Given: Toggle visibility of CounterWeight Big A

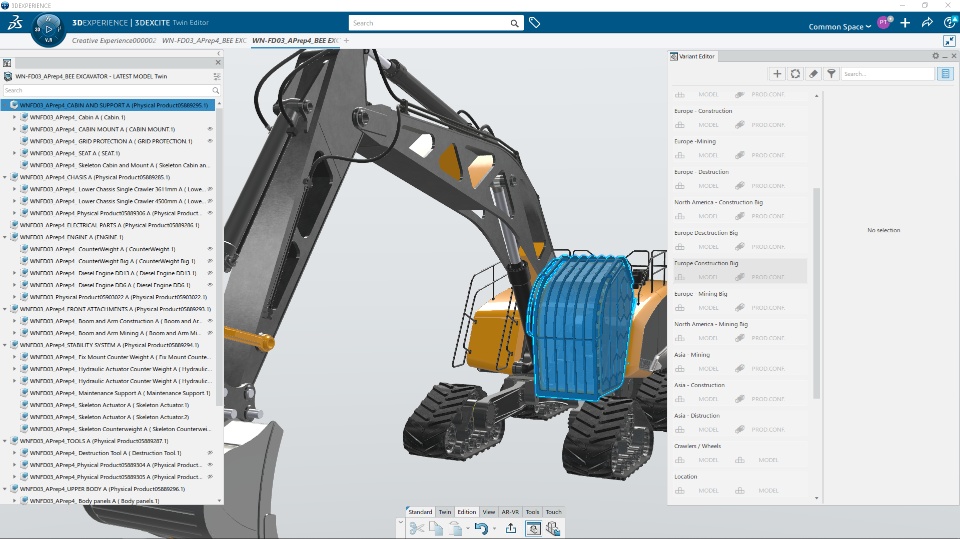Looking at the screenshot, I should click(210, 261).
